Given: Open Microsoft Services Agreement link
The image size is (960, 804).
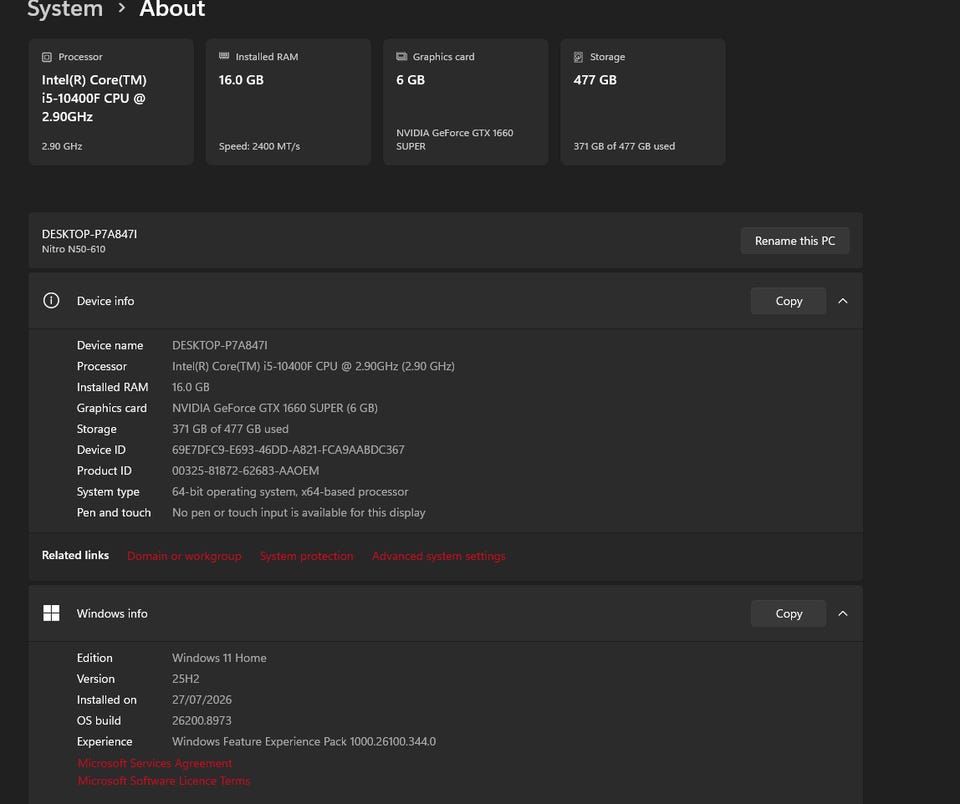Looking at the screenshot, I should [x=155, y=763].
